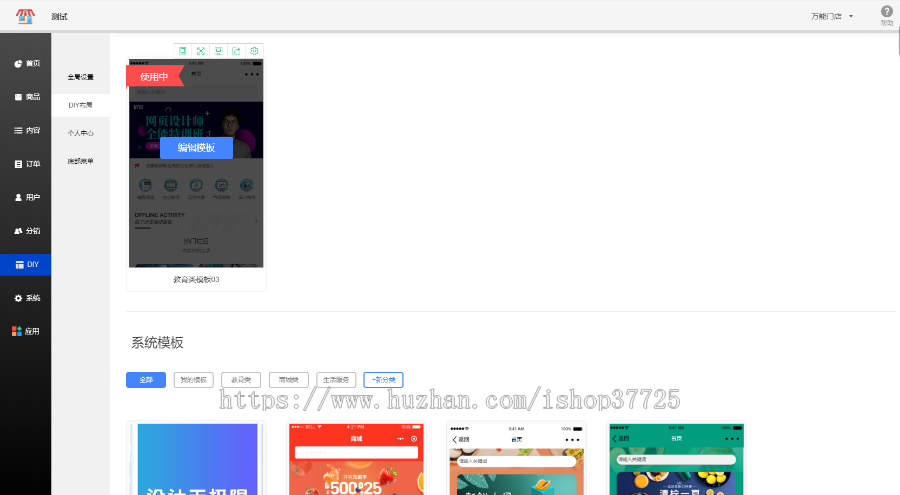
Task: Click first page icon above template card
Action: [183, 51]
